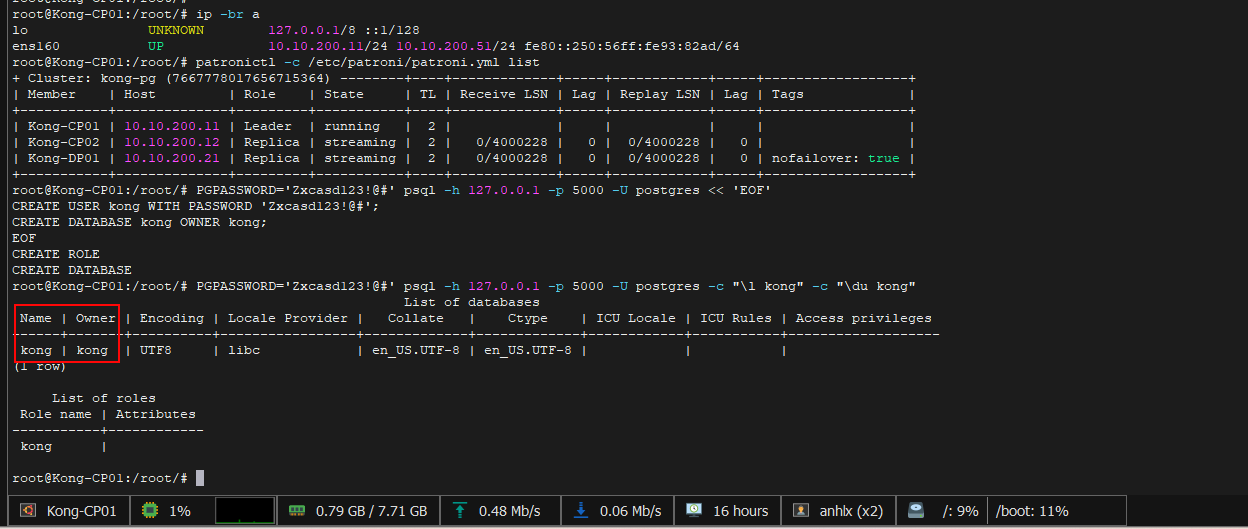Click the Receive LSN 0/4000228 in Kong-DP01 row
Image resolution: width=1248 pixels, height=529 pixels.
click(x=512, y=158)
